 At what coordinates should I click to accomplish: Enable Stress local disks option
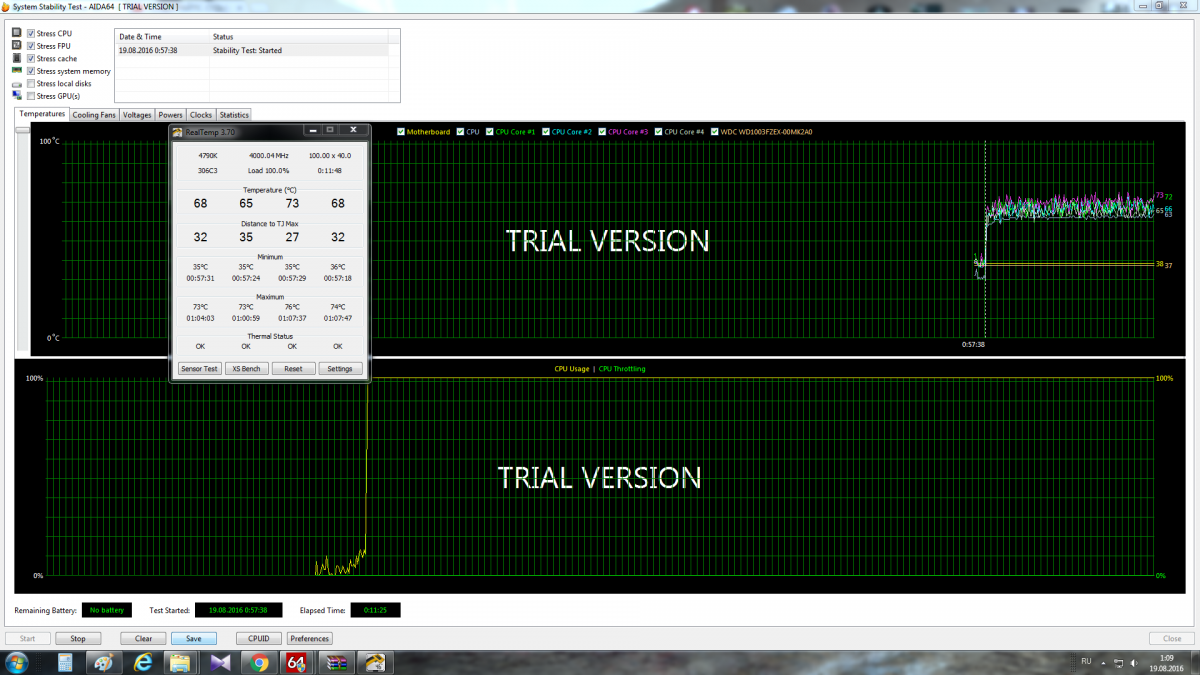click(31, 84)
